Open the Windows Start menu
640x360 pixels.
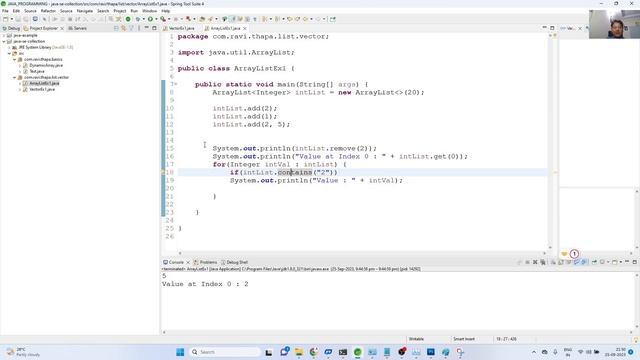coord(180,352)
